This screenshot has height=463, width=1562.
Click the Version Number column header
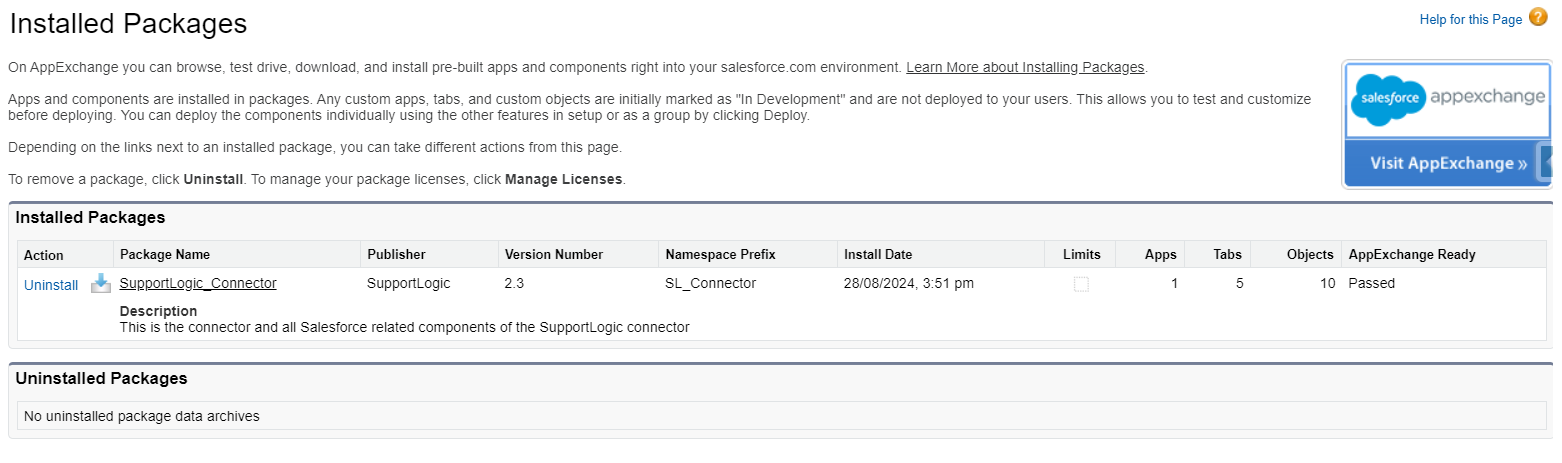pyautogui.click(x=554, y=254)
